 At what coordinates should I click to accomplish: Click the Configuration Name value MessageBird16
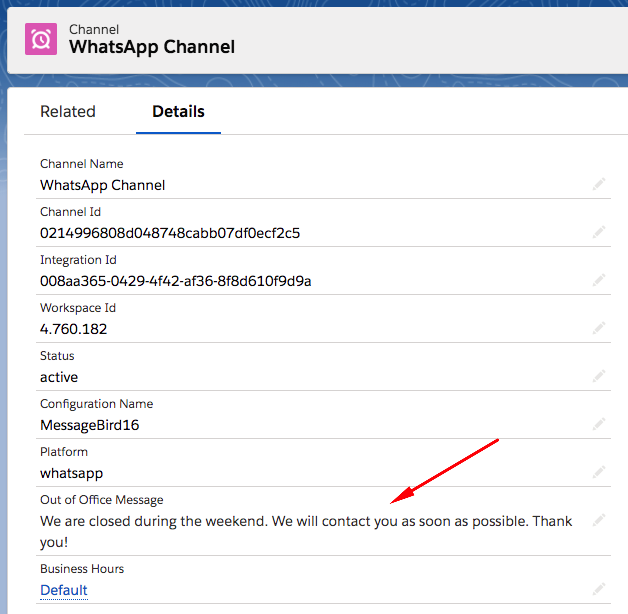(x=90, y=425)
